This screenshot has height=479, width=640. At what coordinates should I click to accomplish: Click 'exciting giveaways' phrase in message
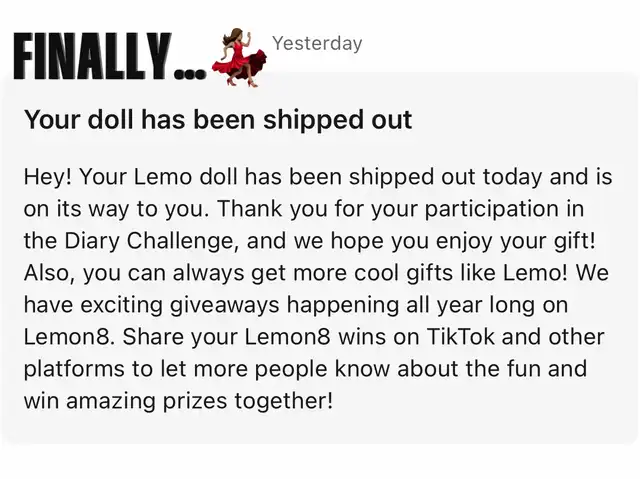coord(180,305)
